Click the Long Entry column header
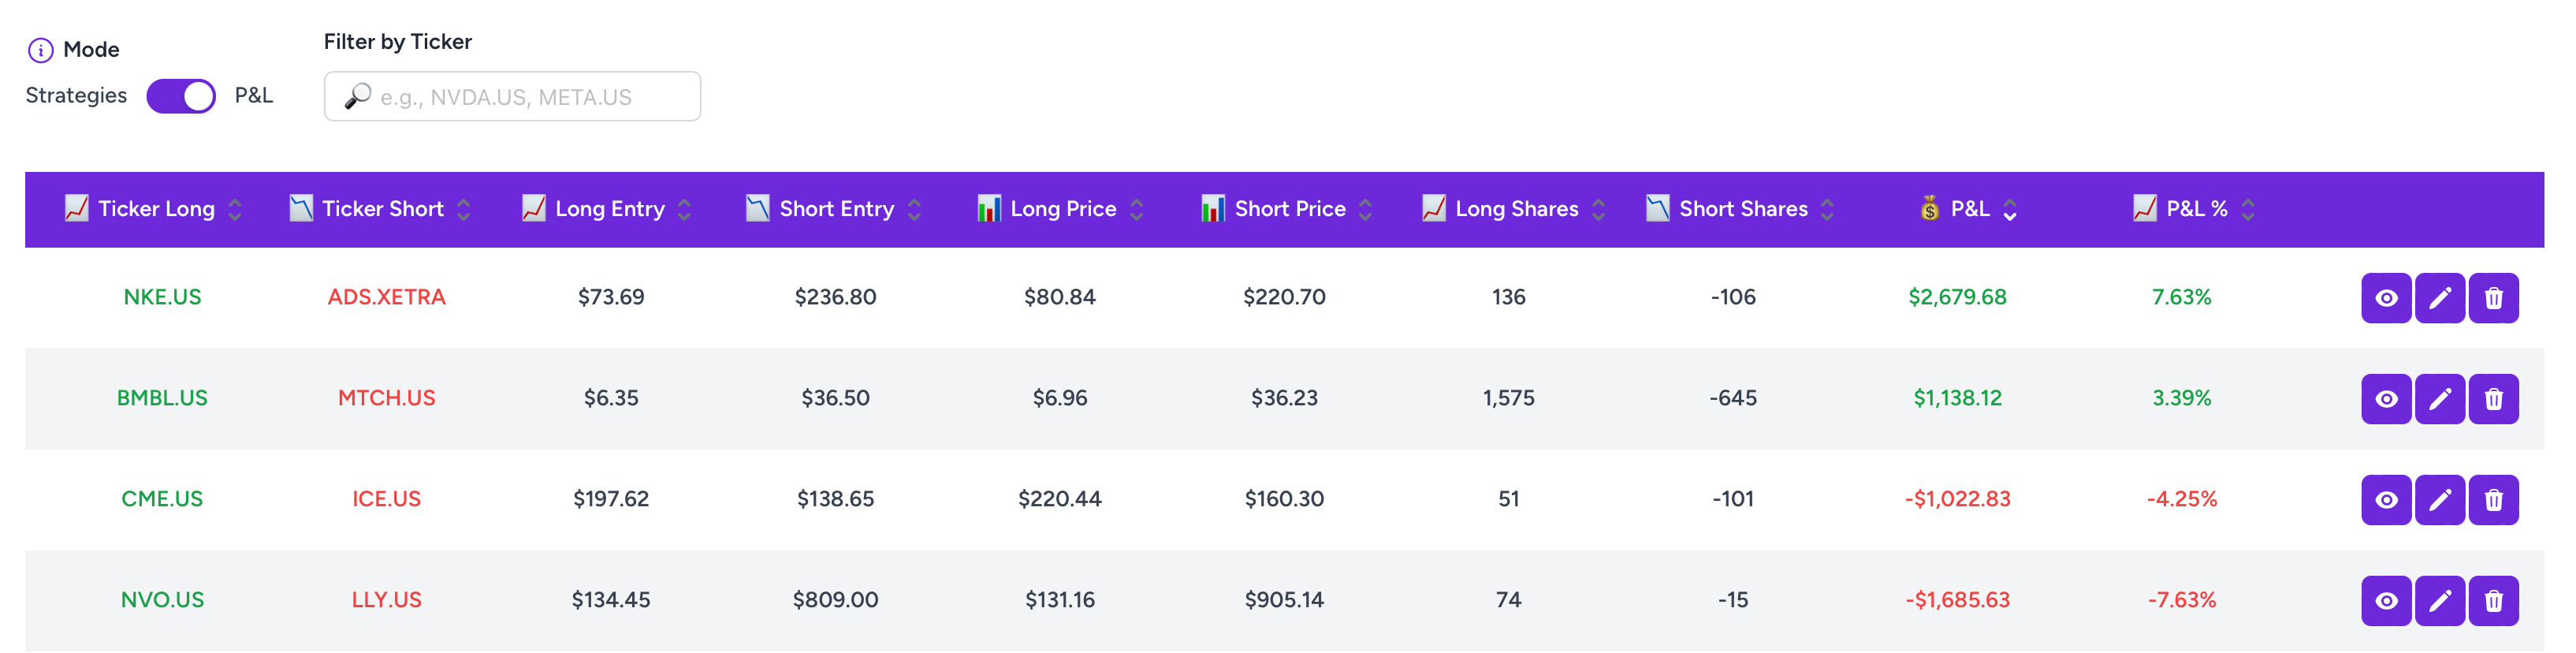 [609, 209]
